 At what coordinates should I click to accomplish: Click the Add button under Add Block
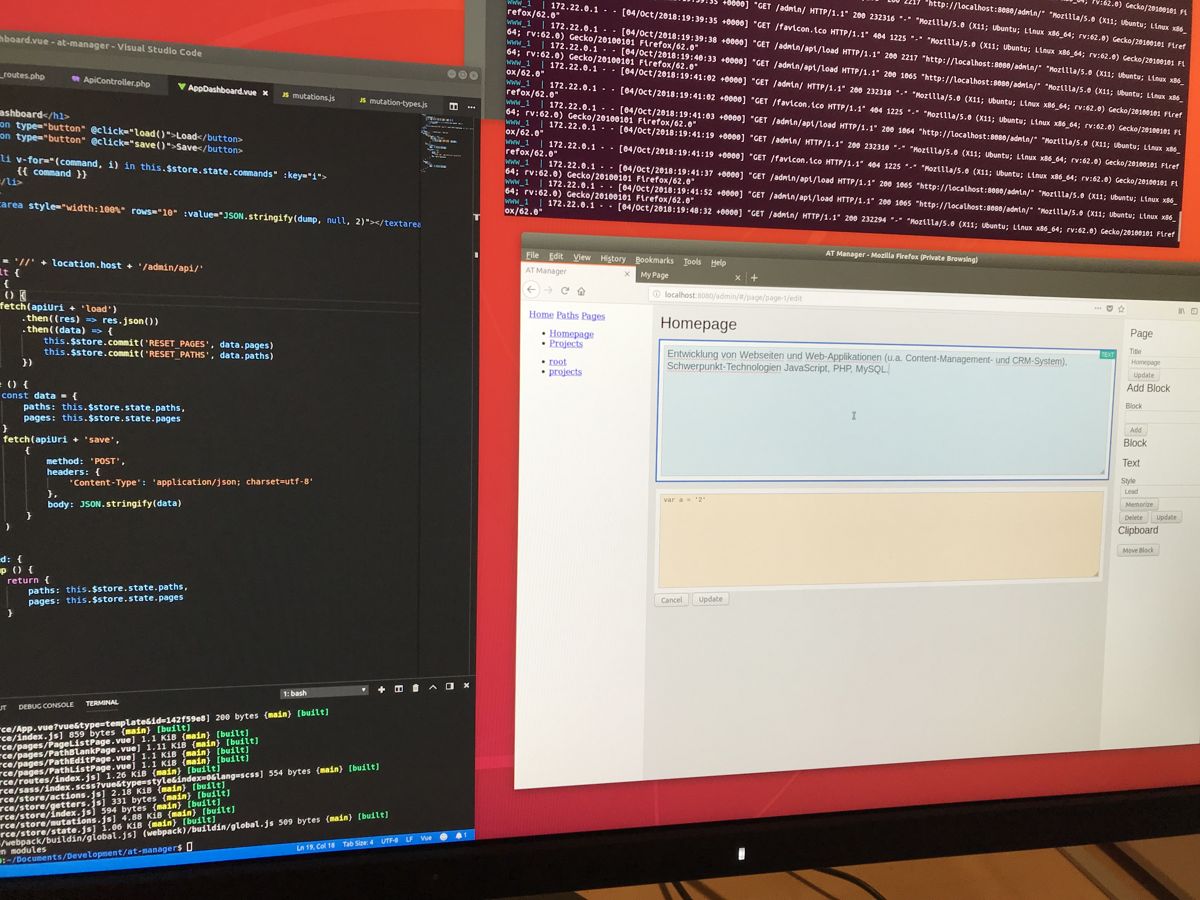[x=1136, y=430]
